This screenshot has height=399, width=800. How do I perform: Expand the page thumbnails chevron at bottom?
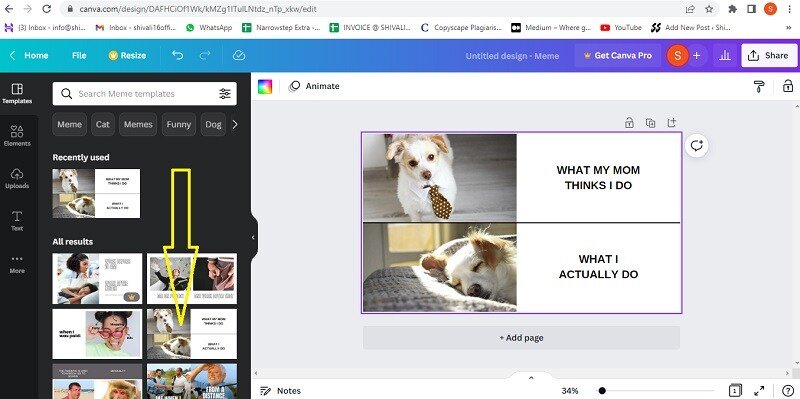click(531, 378)
